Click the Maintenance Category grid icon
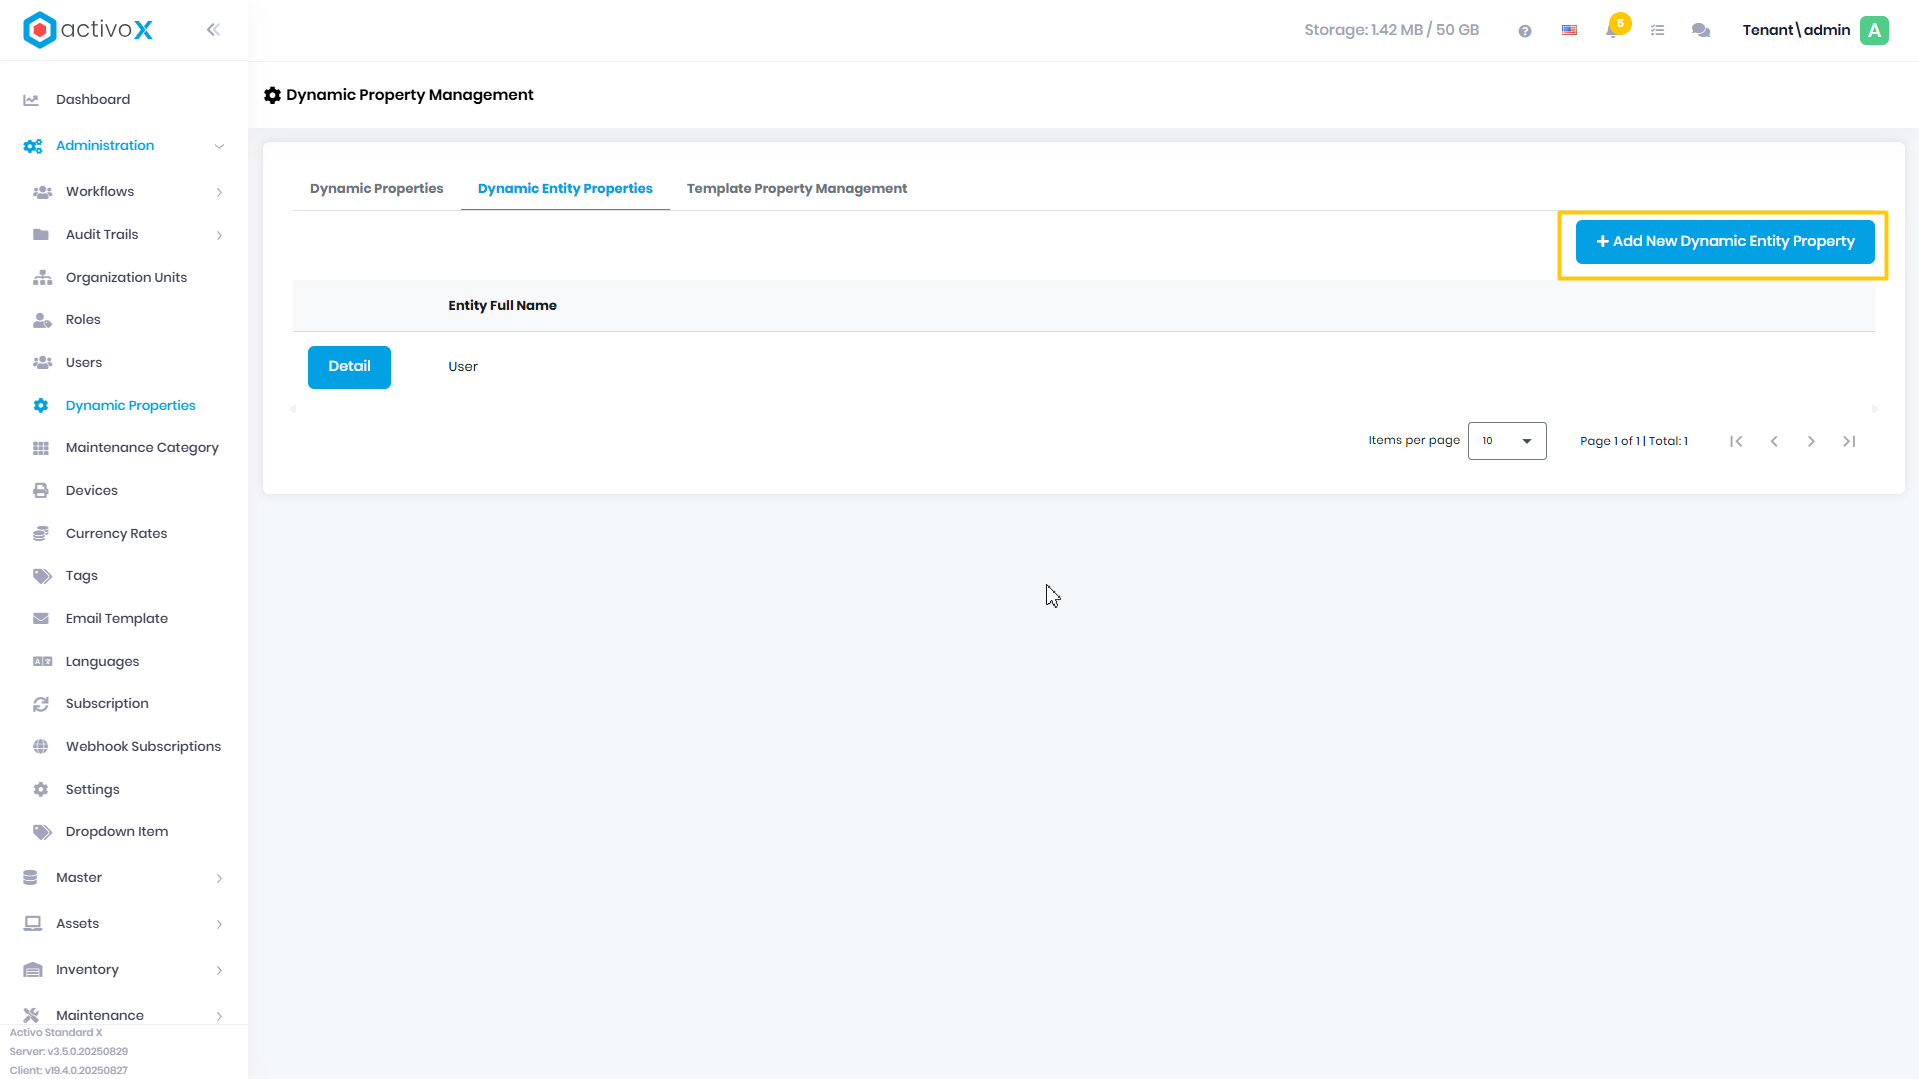The height and width of the screenshot is (1079, 1919). [41, 448]
